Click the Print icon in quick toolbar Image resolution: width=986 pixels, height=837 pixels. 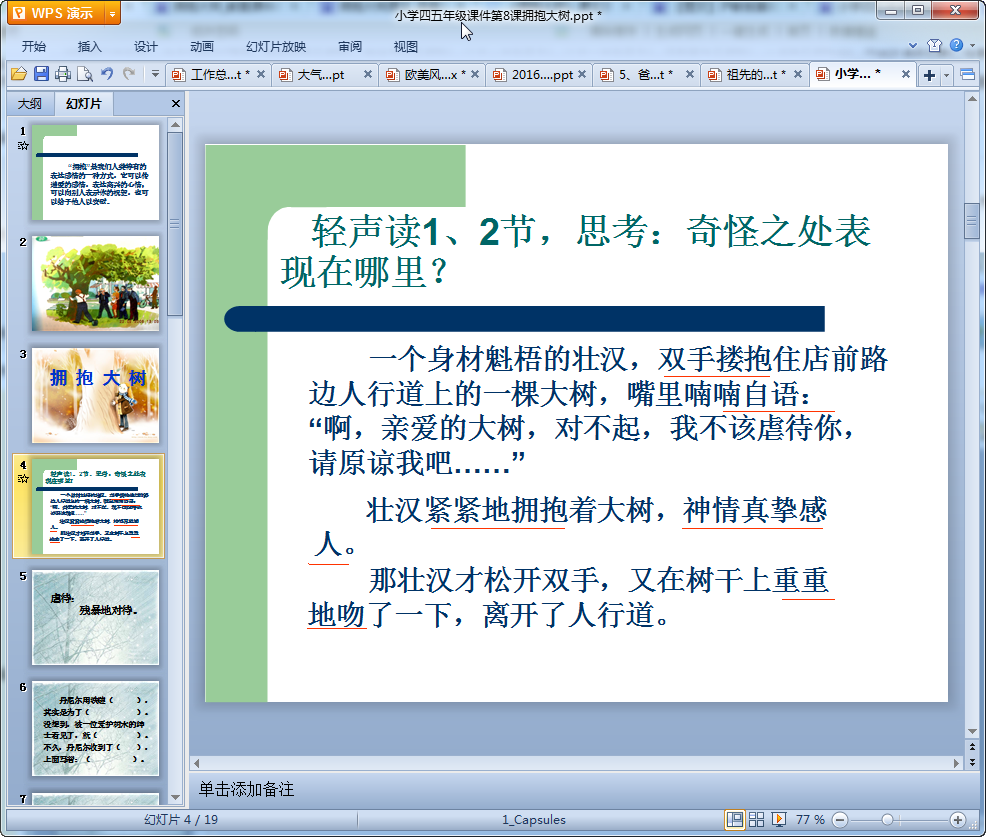coord(63,74)
